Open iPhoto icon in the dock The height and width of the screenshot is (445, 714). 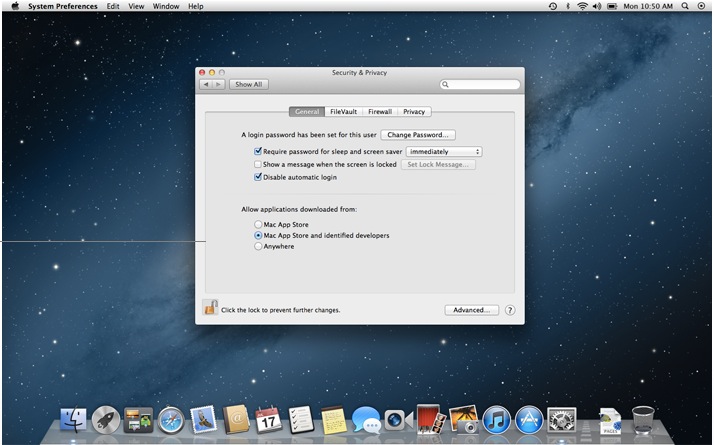[x=464, y=419]
